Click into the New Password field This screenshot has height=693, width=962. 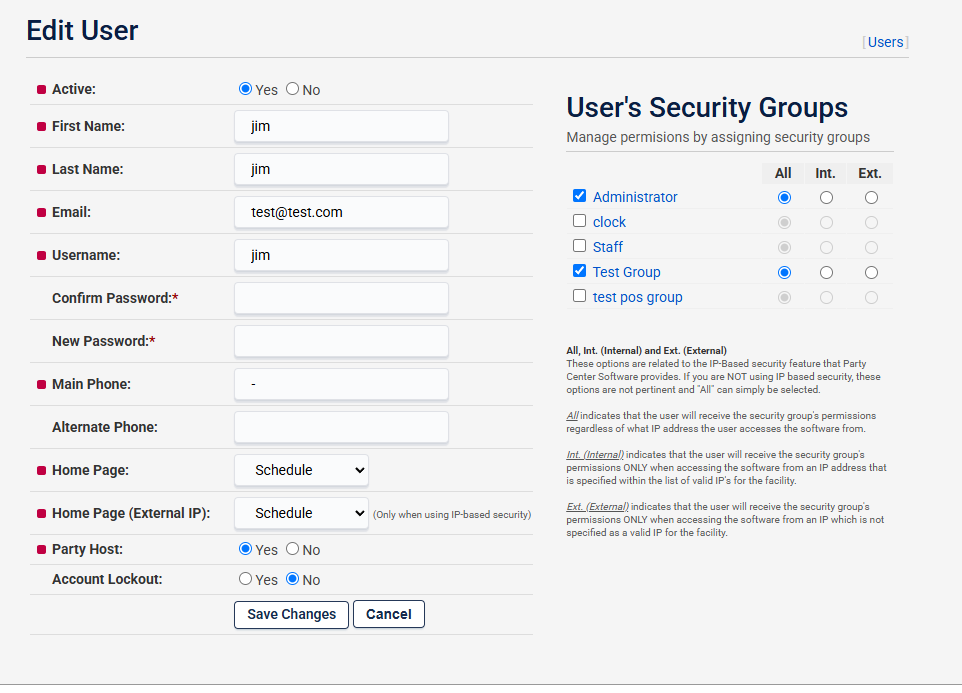coord(341,341)
